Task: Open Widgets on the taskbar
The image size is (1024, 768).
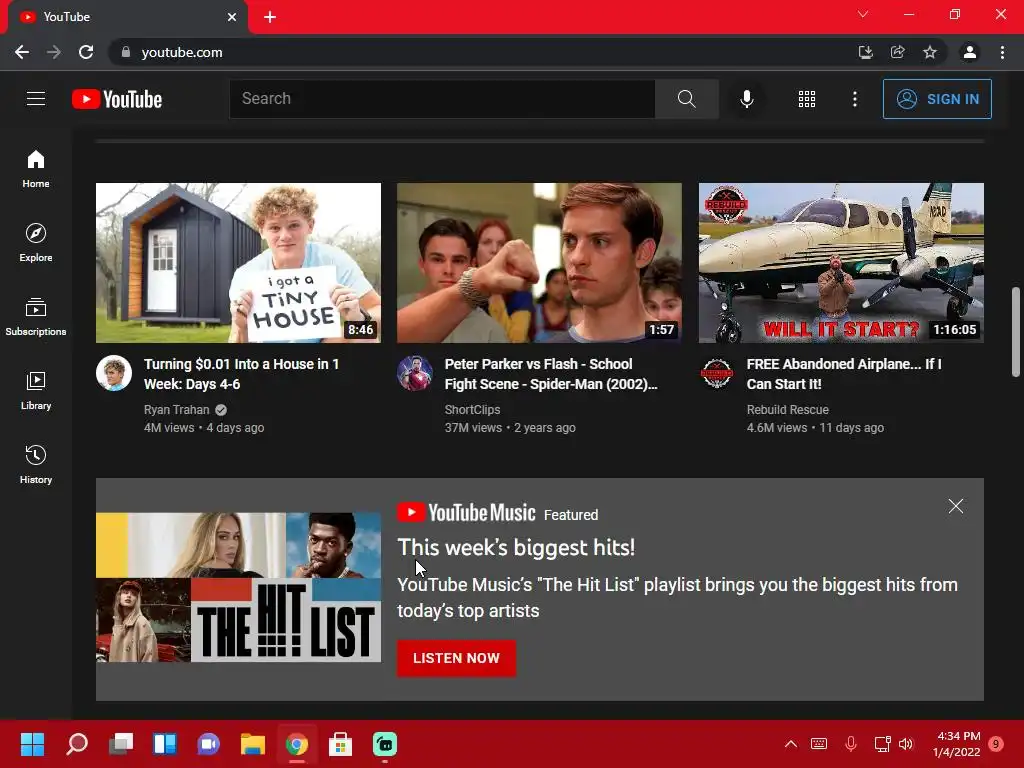Action: (165, 744)
